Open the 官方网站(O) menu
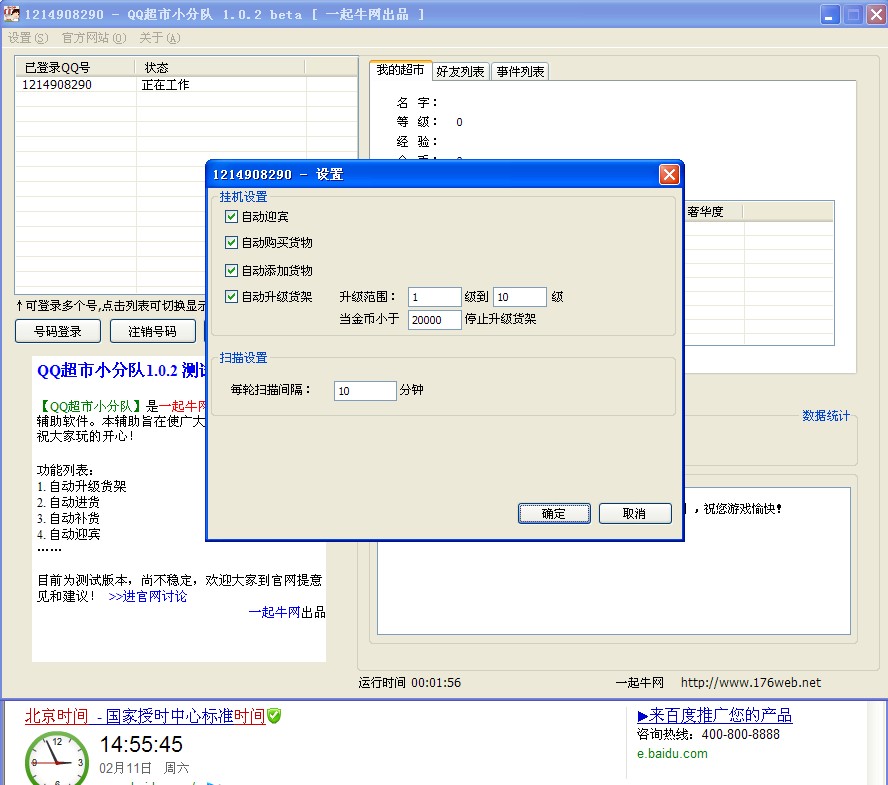 94,38
